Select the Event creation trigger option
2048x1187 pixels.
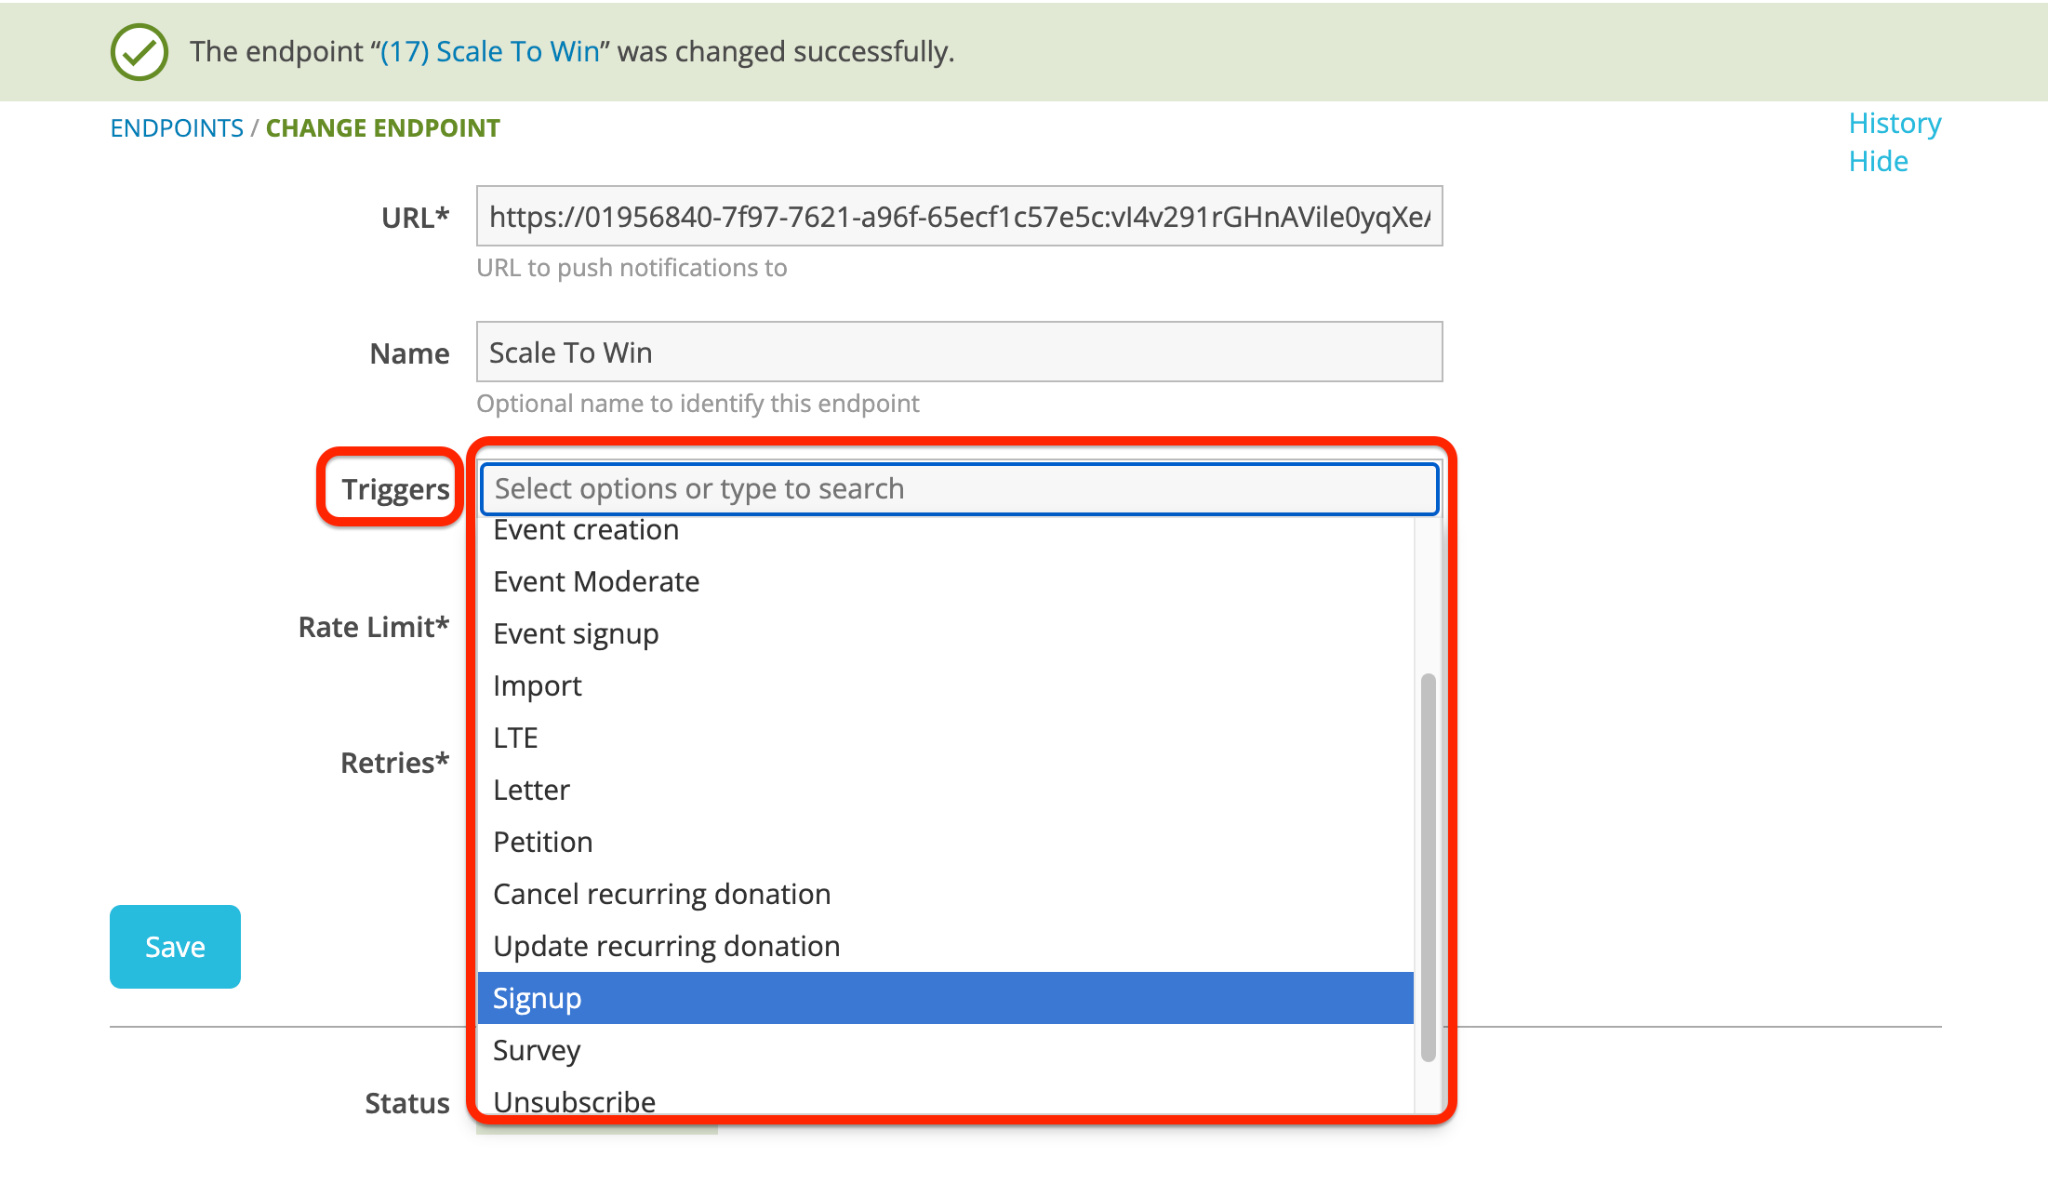coord(945,530)
